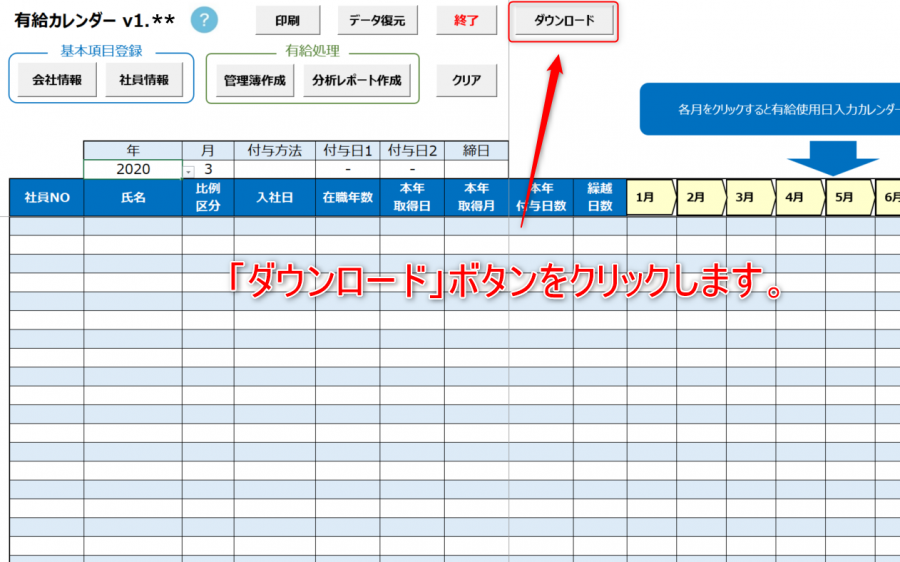Screen dimensions: 900x562
Task: Click the red 終了 exit button
Action: (466, 21)
